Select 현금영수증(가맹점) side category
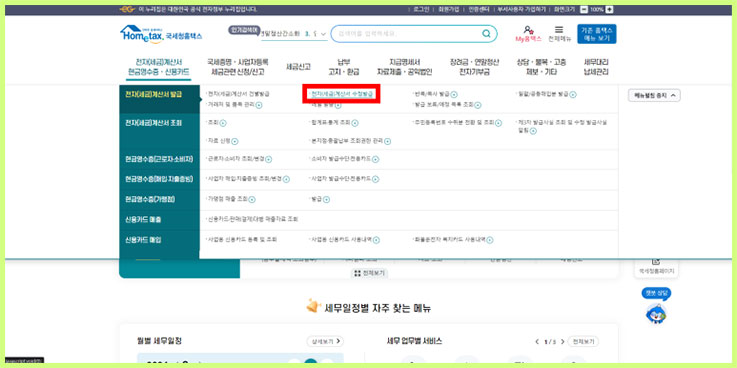 point(160,200)
